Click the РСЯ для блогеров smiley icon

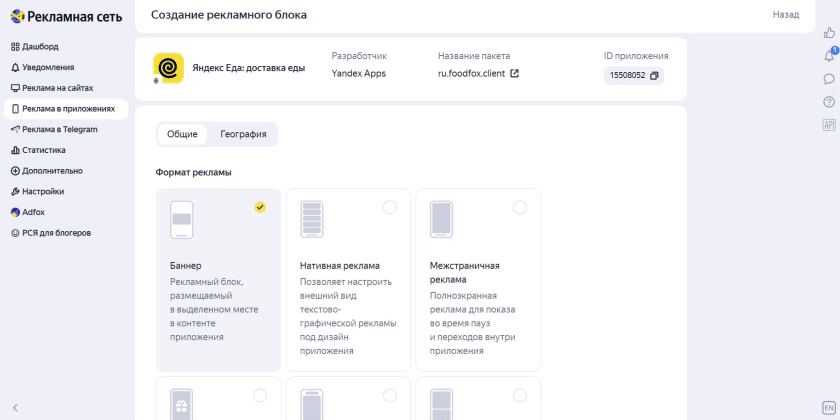15,233
